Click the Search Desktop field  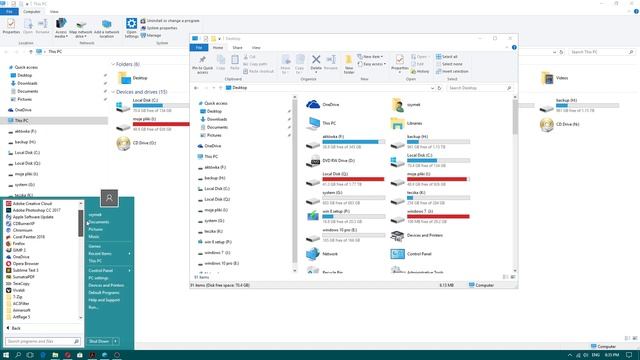(479, 88)
